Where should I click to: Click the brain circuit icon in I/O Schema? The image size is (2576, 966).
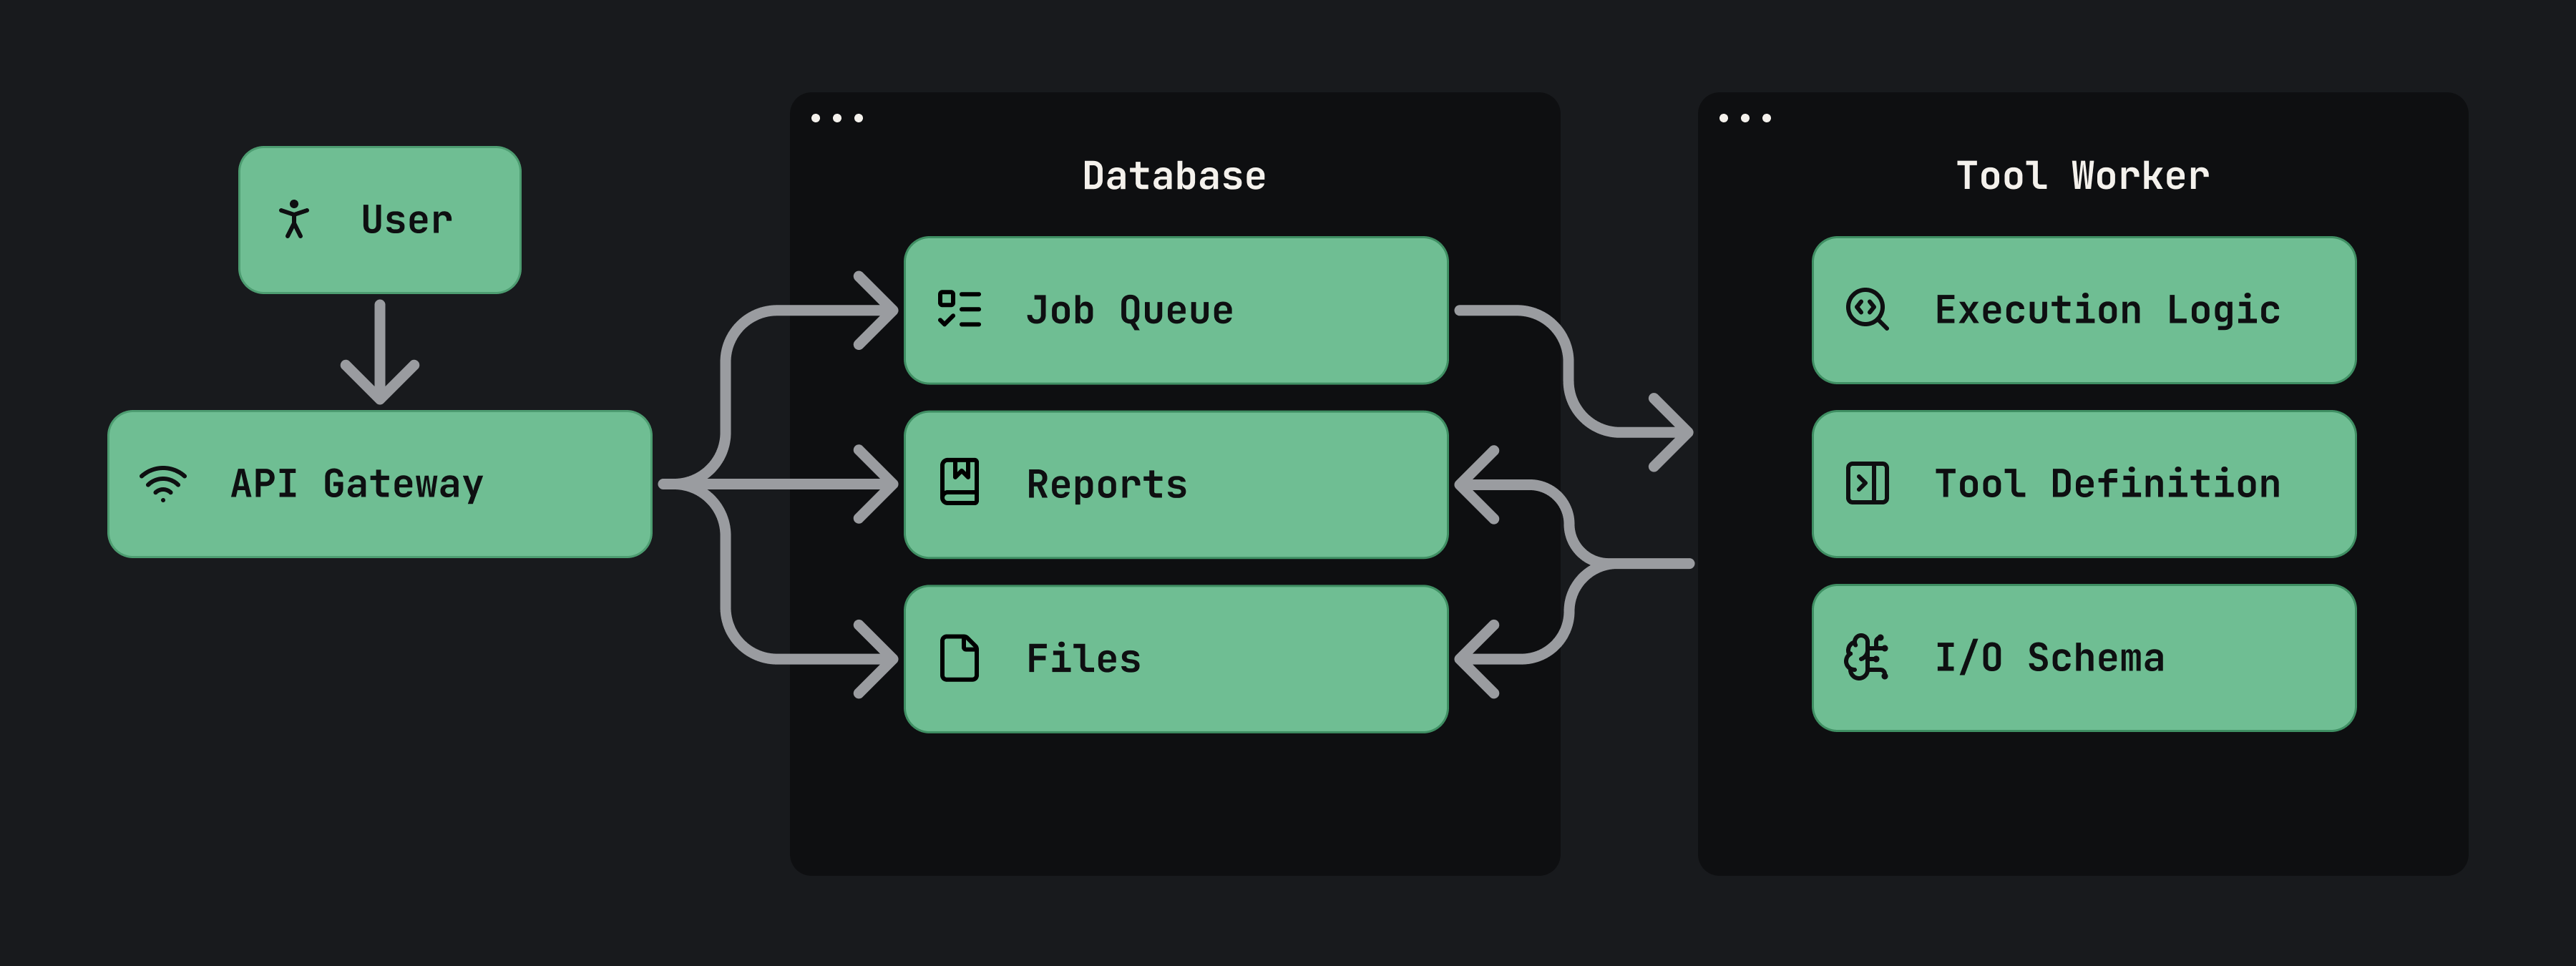coord(1867,658)
